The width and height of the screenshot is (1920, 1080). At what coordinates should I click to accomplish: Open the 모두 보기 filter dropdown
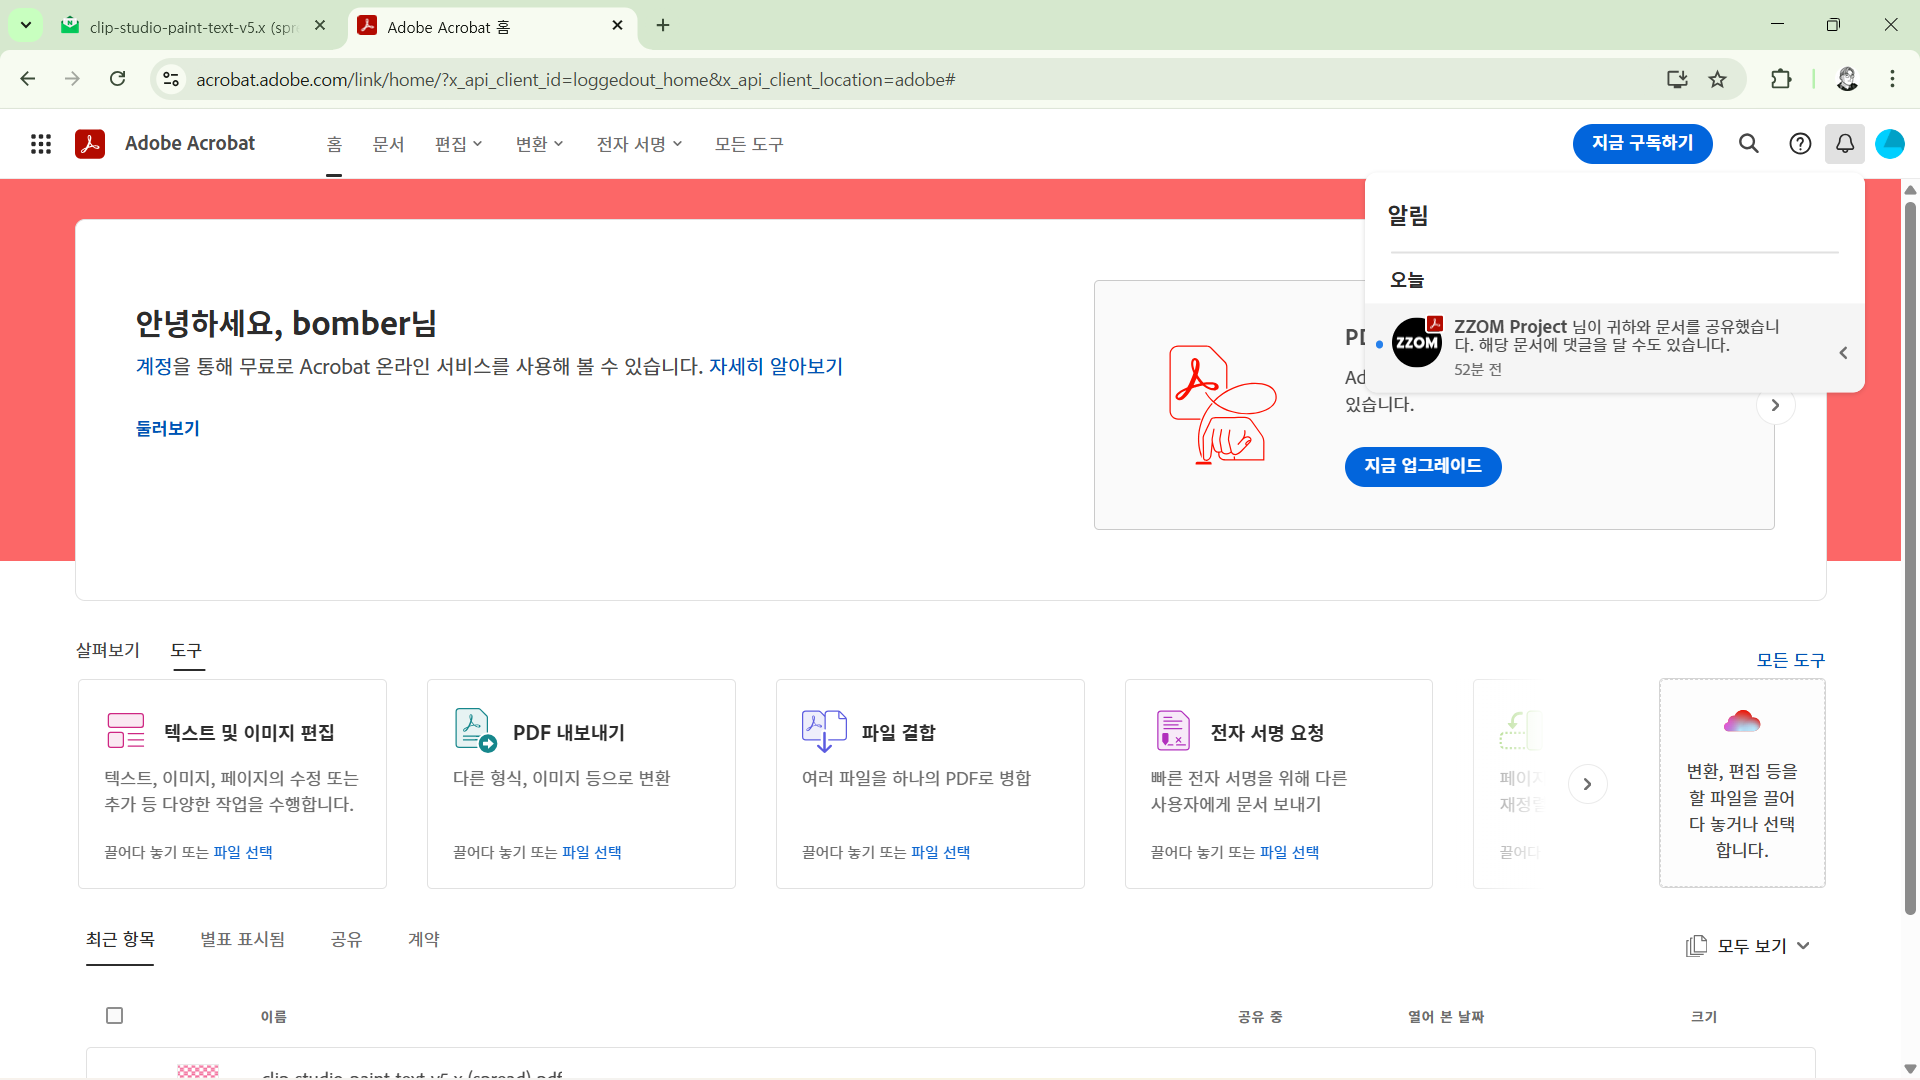coord(1749,946)
